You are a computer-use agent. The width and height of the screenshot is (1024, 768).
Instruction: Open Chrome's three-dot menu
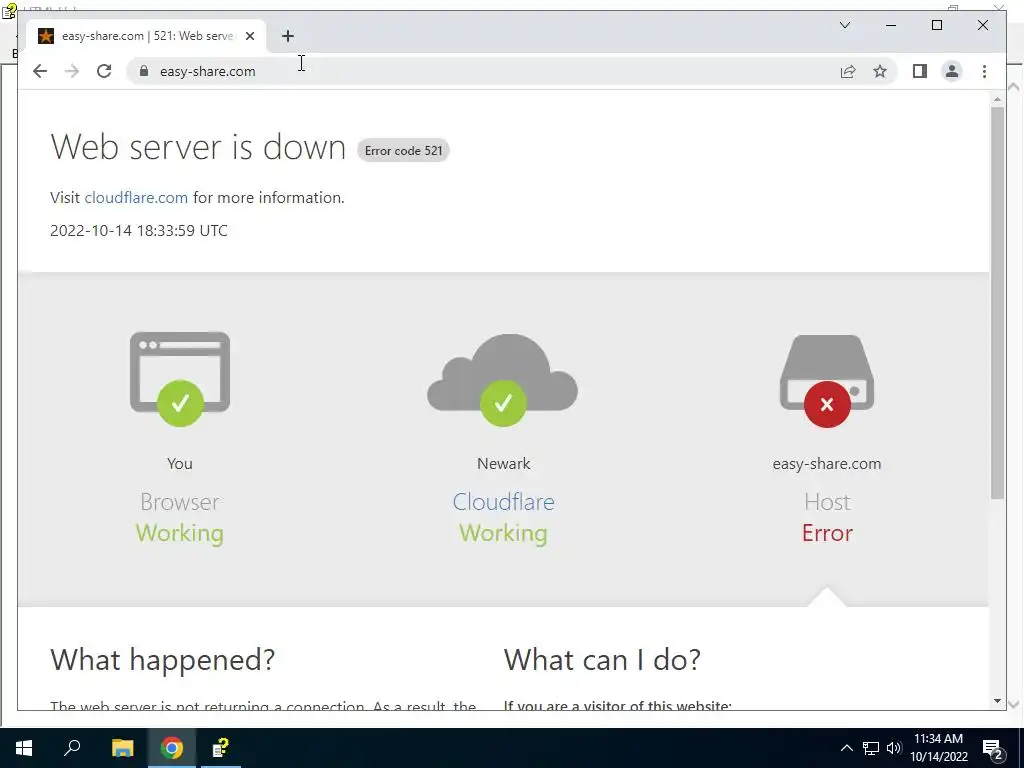pos(984,71)
